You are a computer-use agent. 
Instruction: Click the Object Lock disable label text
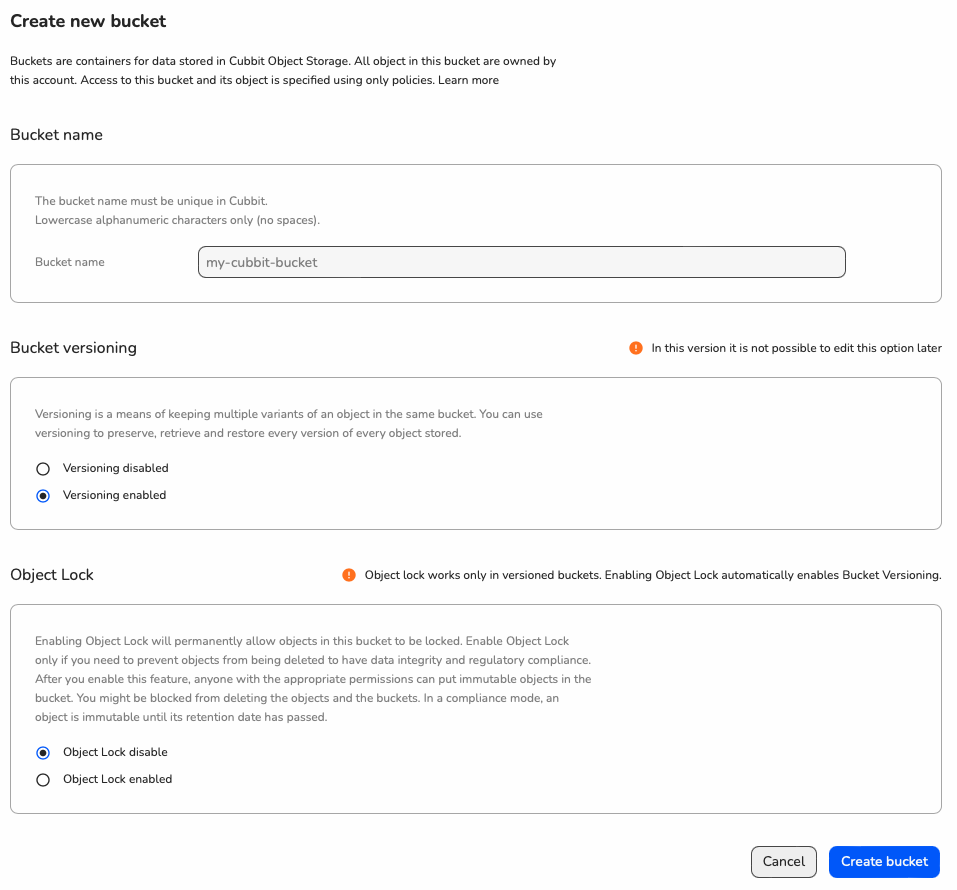click(115, 752)
